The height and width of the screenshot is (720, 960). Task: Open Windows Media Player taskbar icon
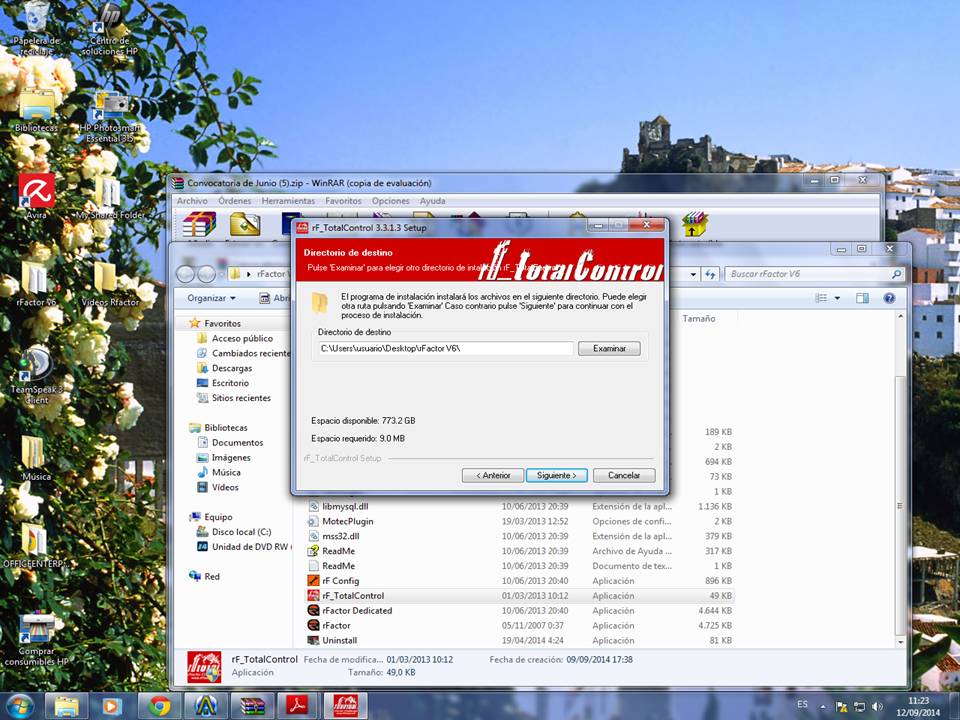pyautogui.click(x=112, y=706)
